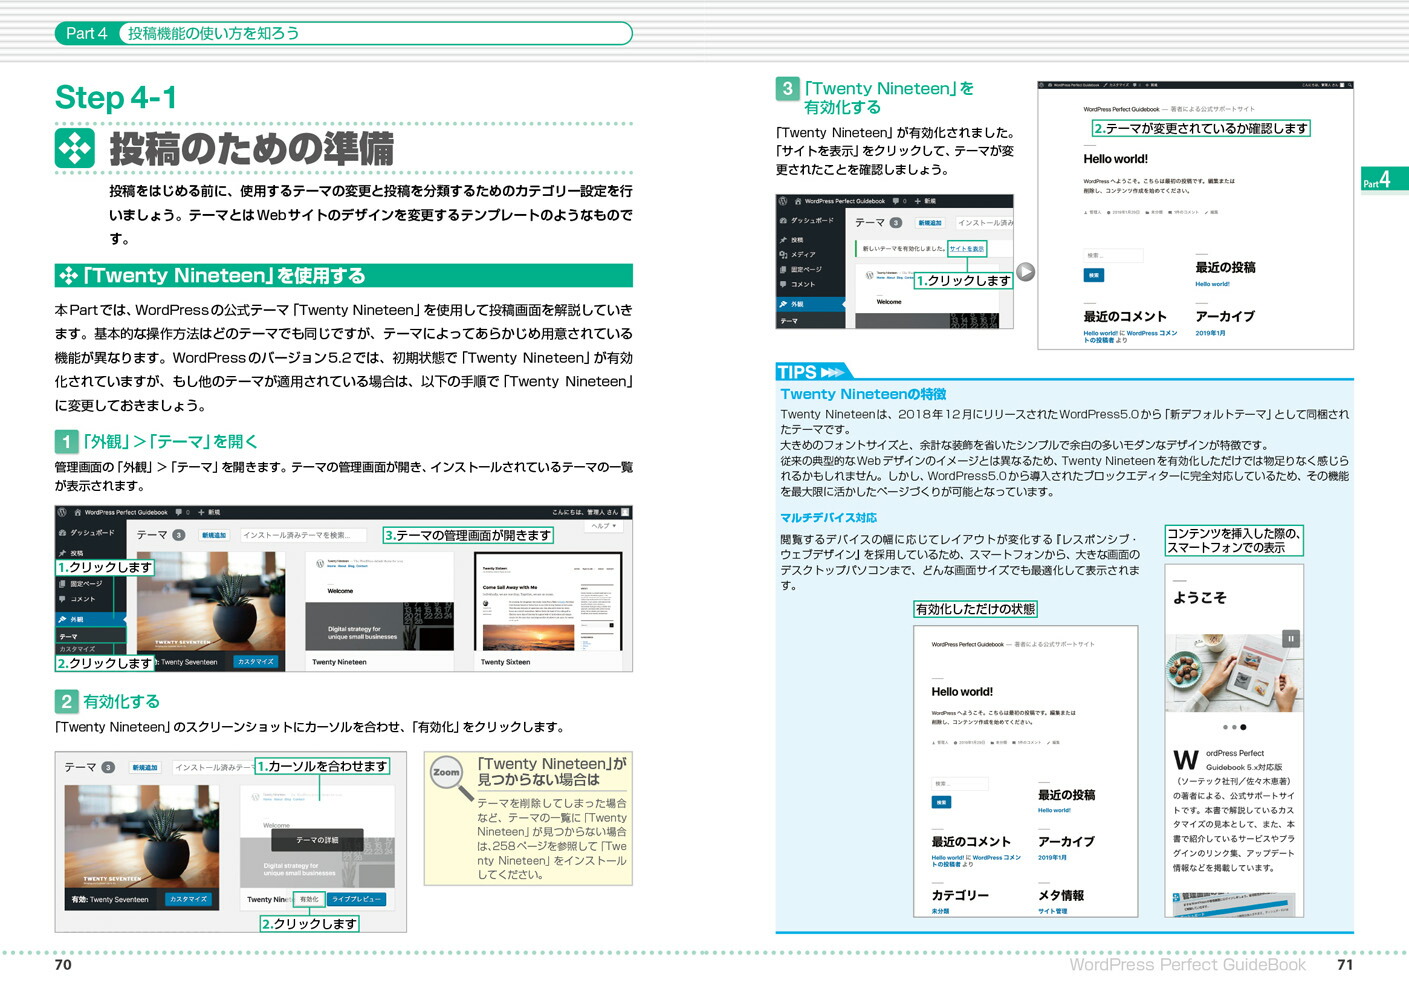Screen dimensions: 1409x1000
Task: Open 2019年1月 archive link in top-right site preview
Action: pyautogui.click(x=1210, y=333)
